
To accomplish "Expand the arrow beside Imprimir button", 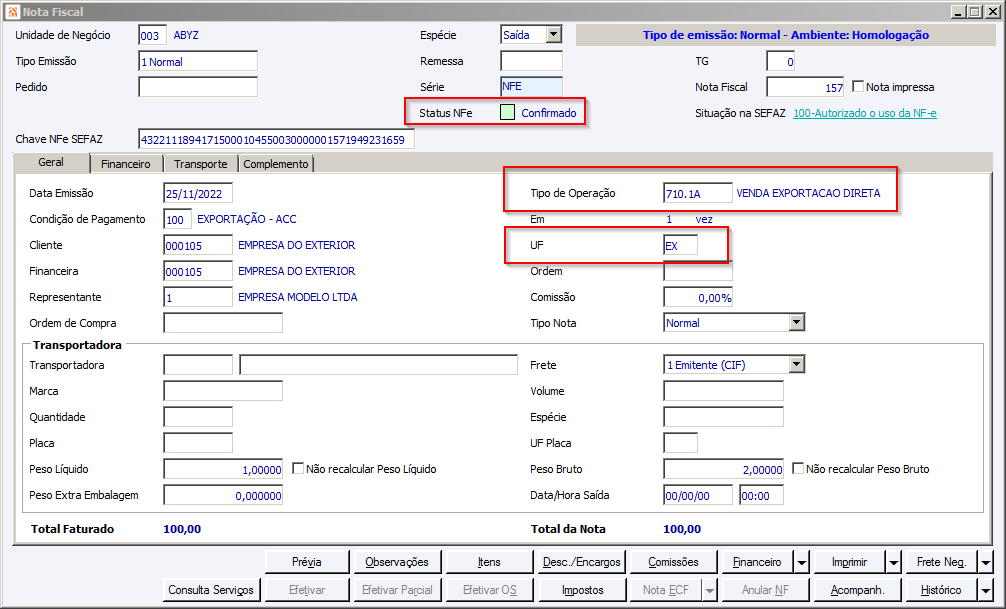I will point(893,562).
